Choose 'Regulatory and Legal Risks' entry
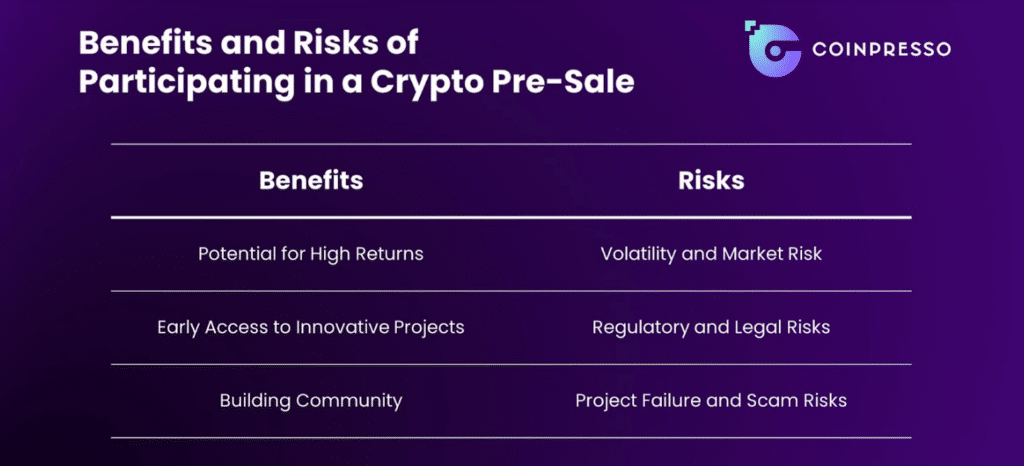The height and width of the screenshot is (466, 1024). pyautogui.click(x=711, y=327)
